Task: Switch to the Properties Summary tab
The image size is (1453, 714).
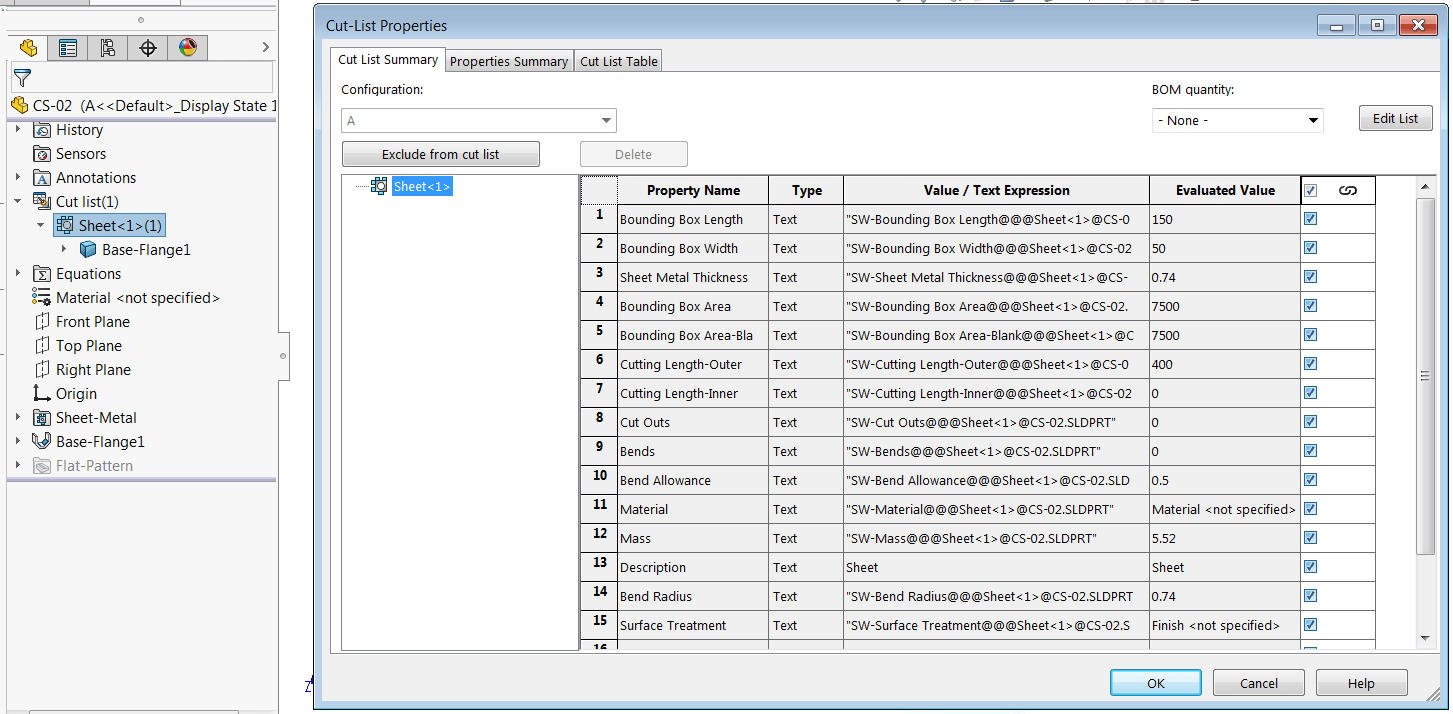Action: (x=508, y=60)
